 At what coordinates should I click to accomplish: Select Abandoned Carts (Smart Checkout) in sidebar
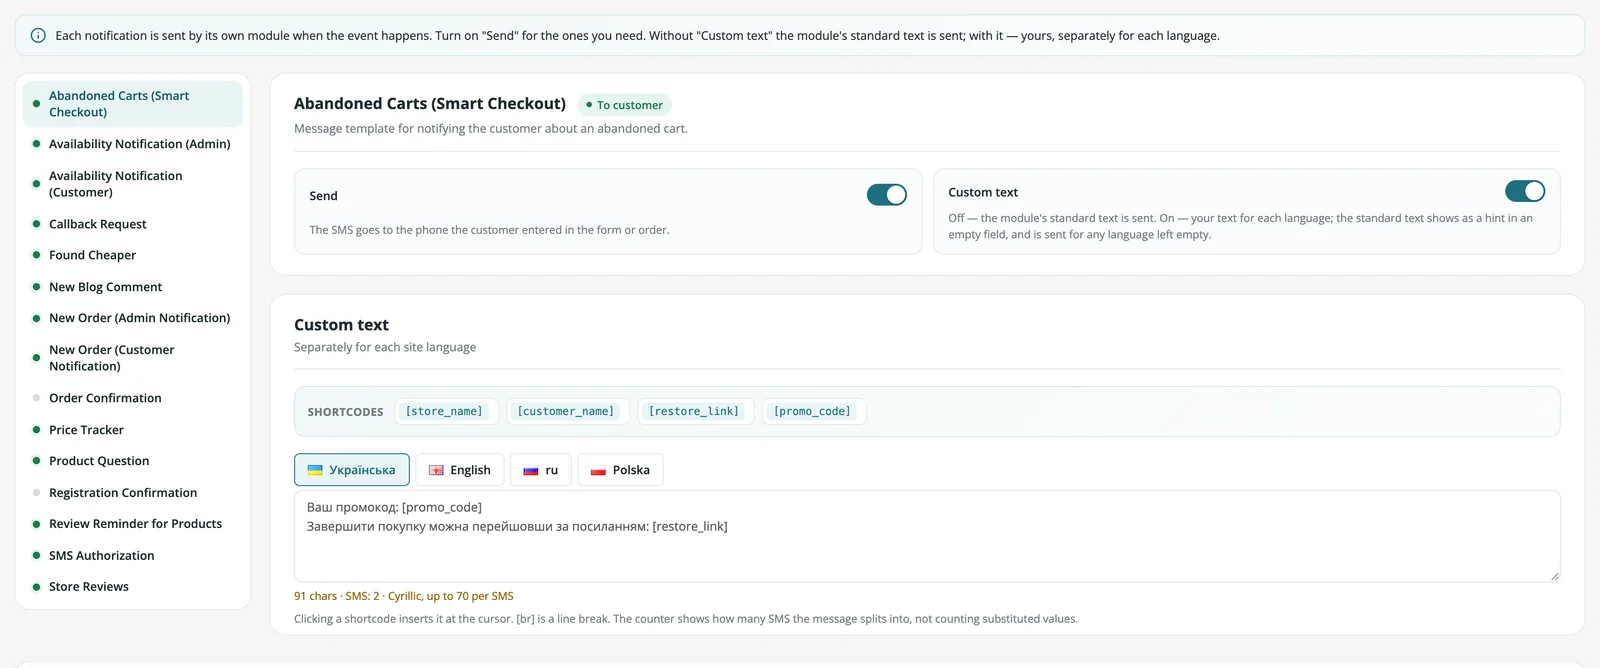(x=133, y=104)
